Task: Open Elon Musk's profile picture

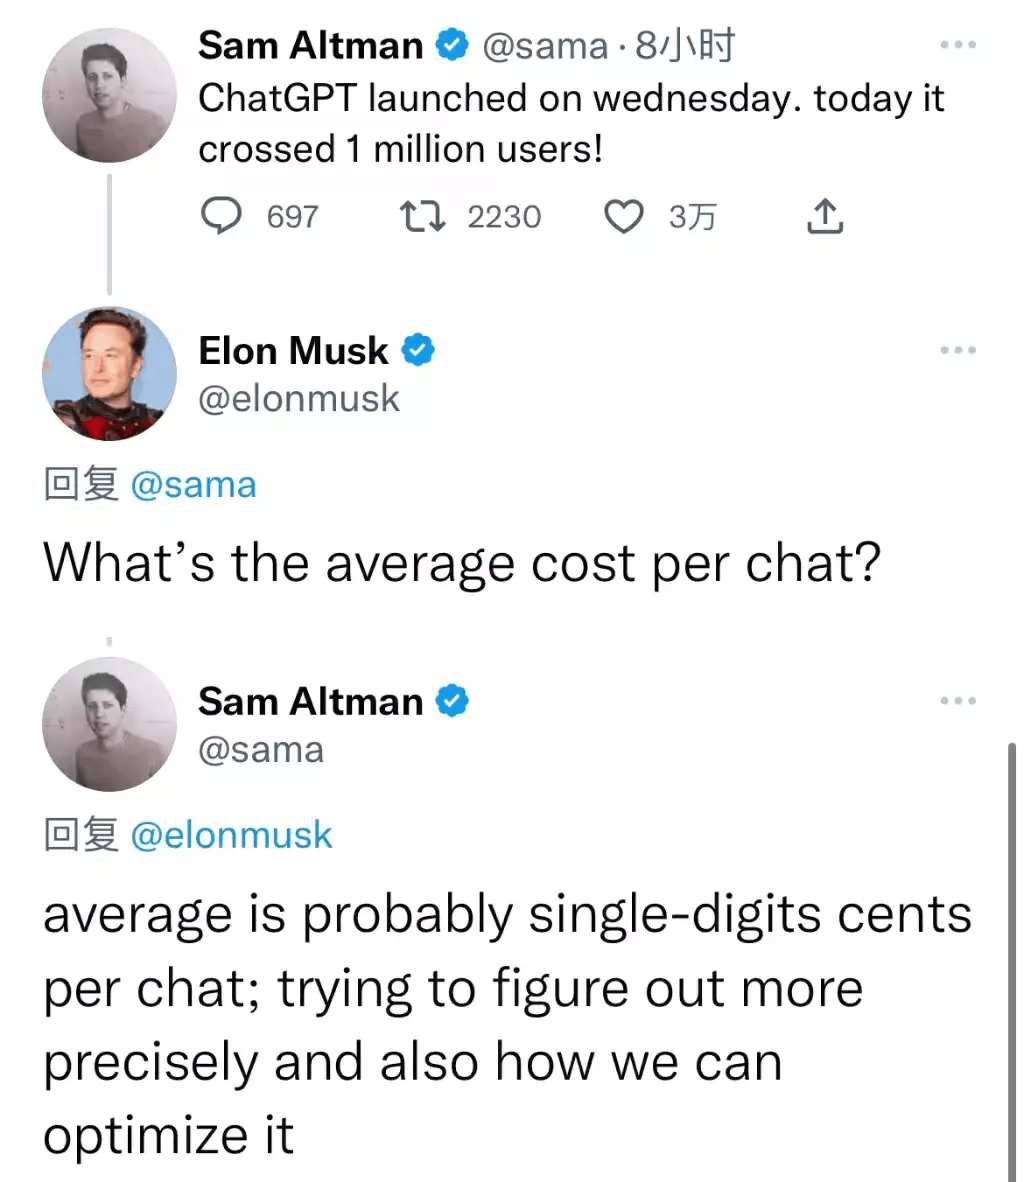Action: (109, 373)
